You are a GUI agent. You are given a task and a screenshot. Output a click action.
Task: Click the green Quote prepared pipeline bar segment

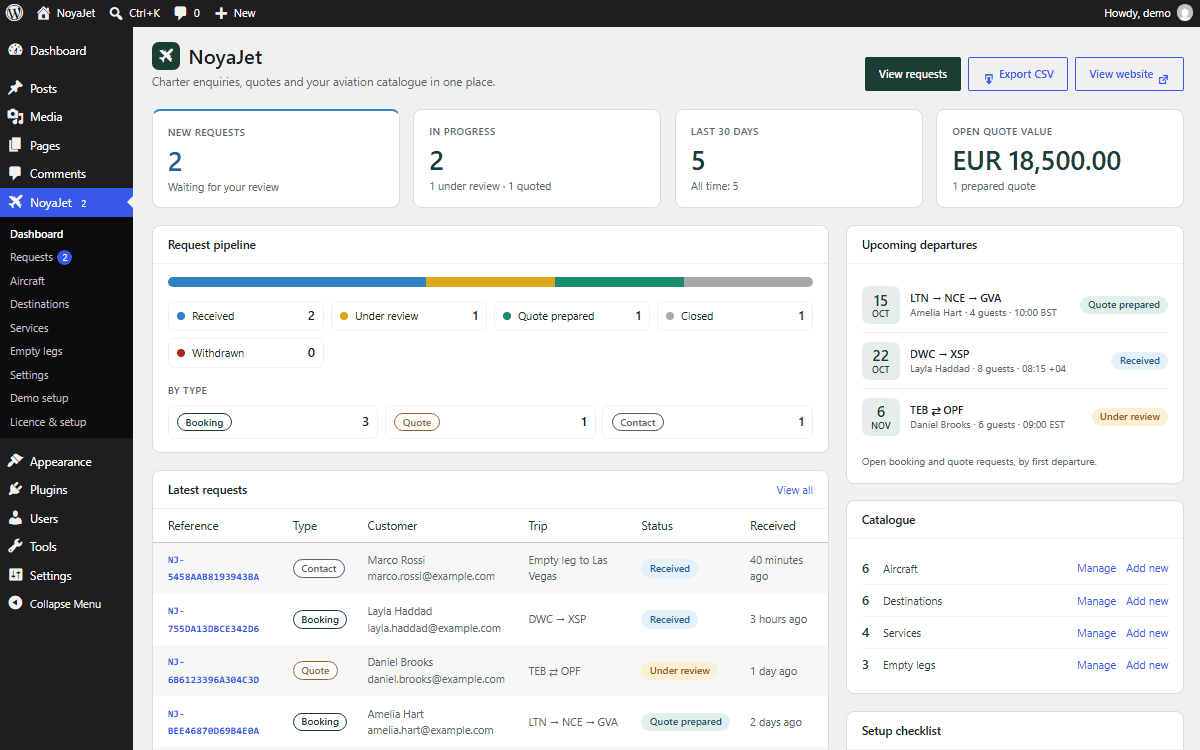619,282
